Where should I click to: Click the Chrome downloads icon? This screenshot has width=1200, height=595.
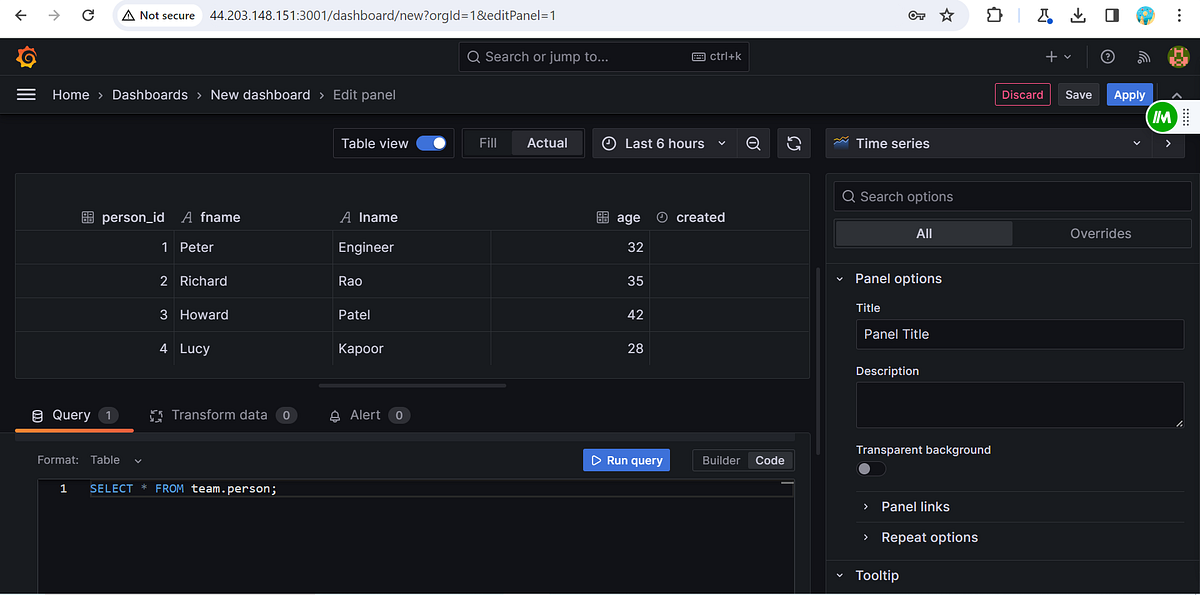pos(1076,15)
